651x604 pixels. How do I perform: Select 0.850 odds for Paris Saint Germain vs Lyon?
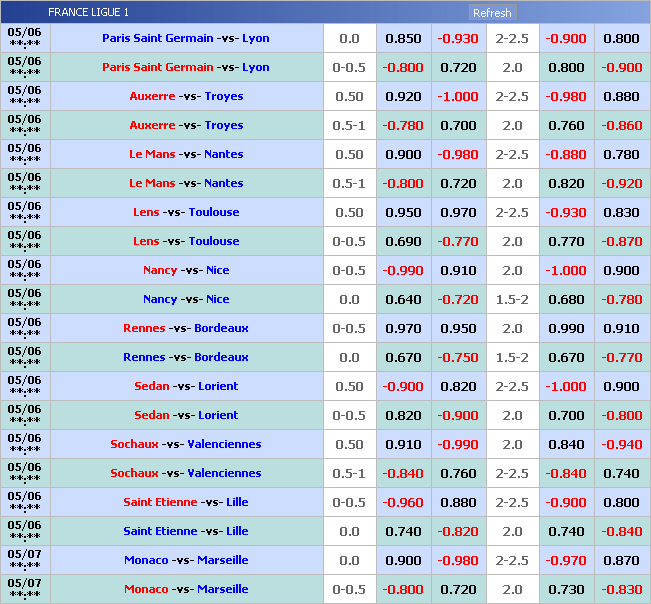pos(403,39)
